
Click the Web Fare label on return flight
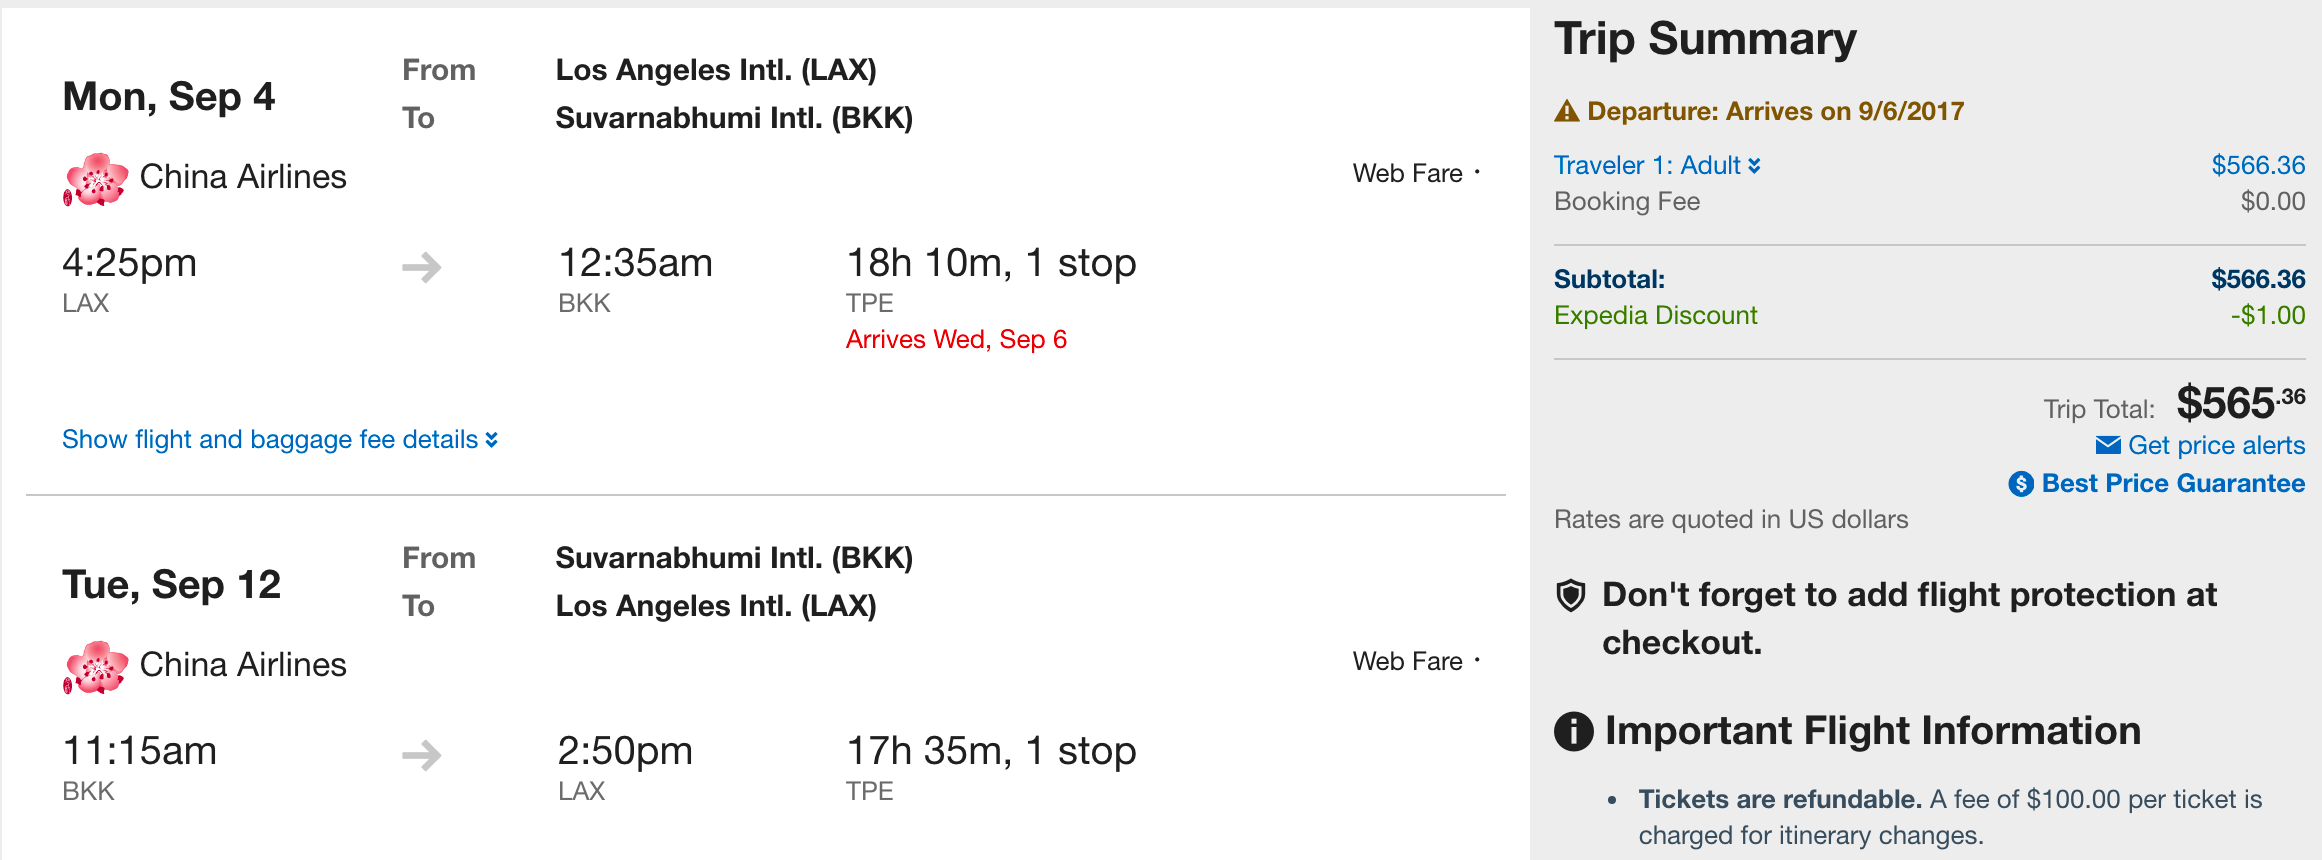(1407, 661)
